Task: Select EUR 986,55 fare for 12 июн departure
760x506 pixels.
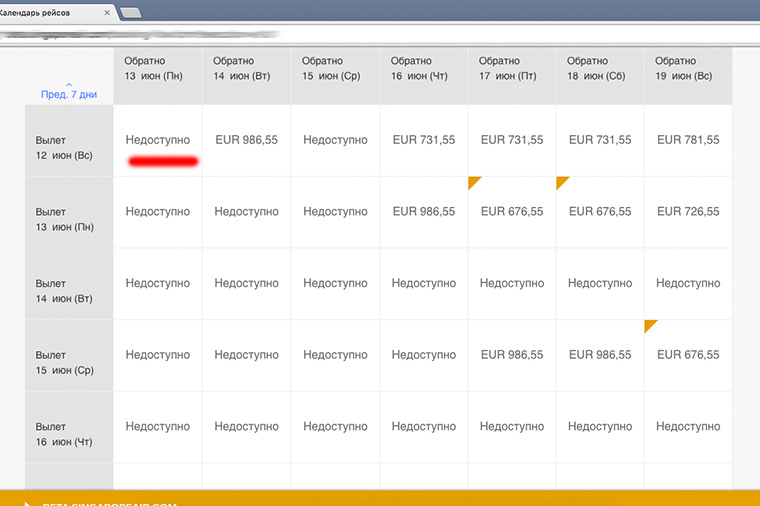Action: 246,140
